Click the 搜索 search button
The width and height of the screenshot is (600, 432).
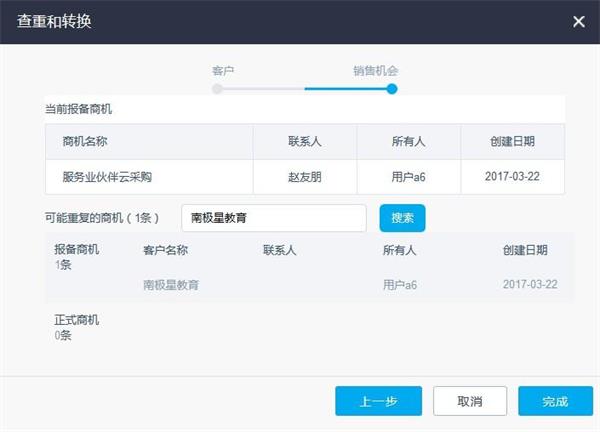click(402, 218)
